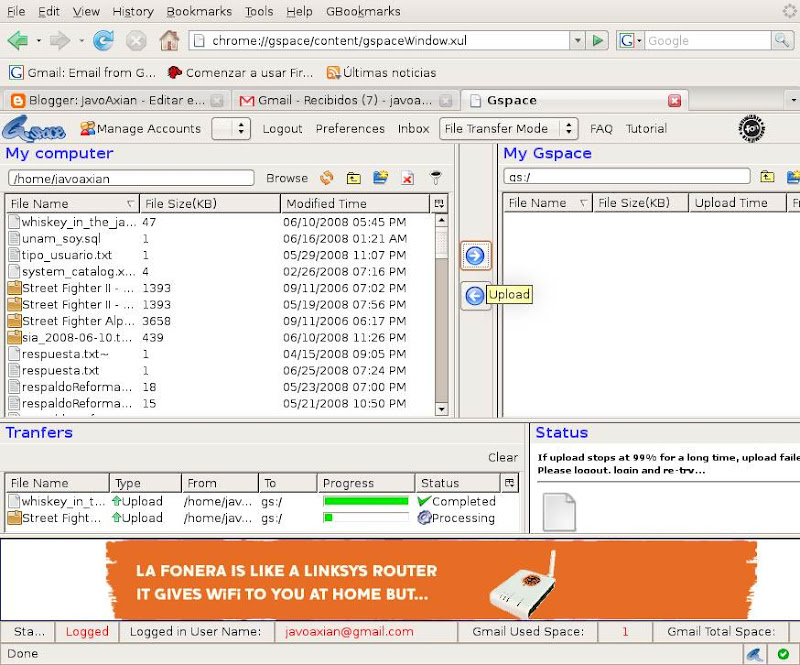The height and width of the screenshot is (665, 800).
Task: Reload the page with the refresh icon
Action: tap(104, 40)
